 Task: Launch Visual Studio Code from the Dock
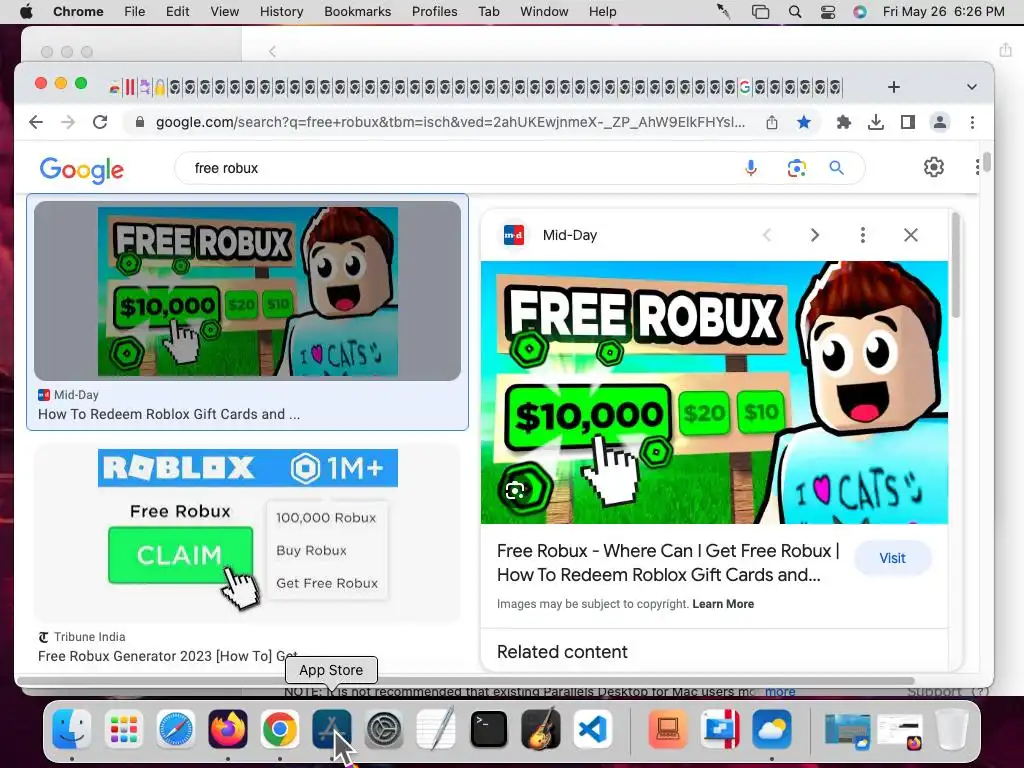pyautogui.click(x=593, y=729)
